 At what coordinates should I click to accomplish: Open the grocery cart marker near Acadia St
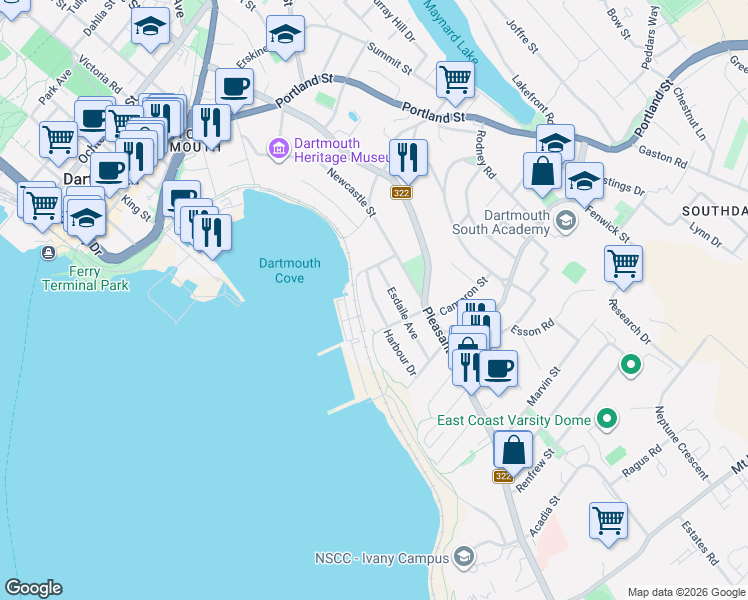tap(608, 523)
